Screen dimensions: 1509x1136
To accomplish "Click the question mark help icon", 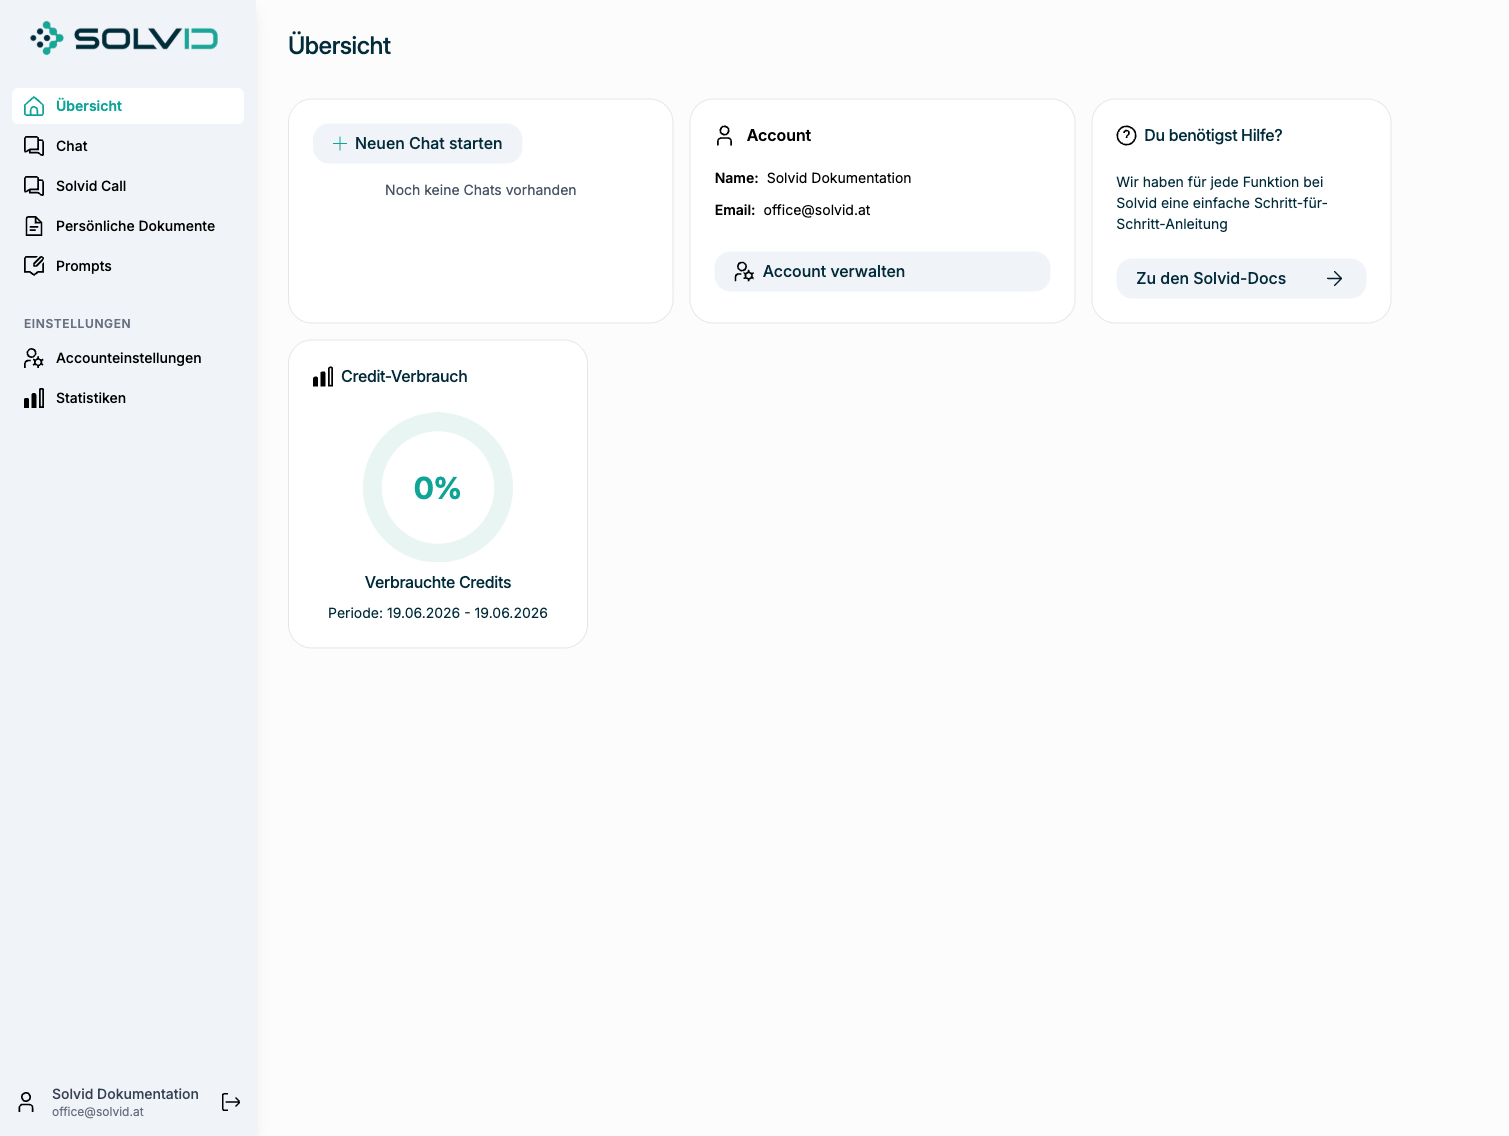I will coord(1126,135).
